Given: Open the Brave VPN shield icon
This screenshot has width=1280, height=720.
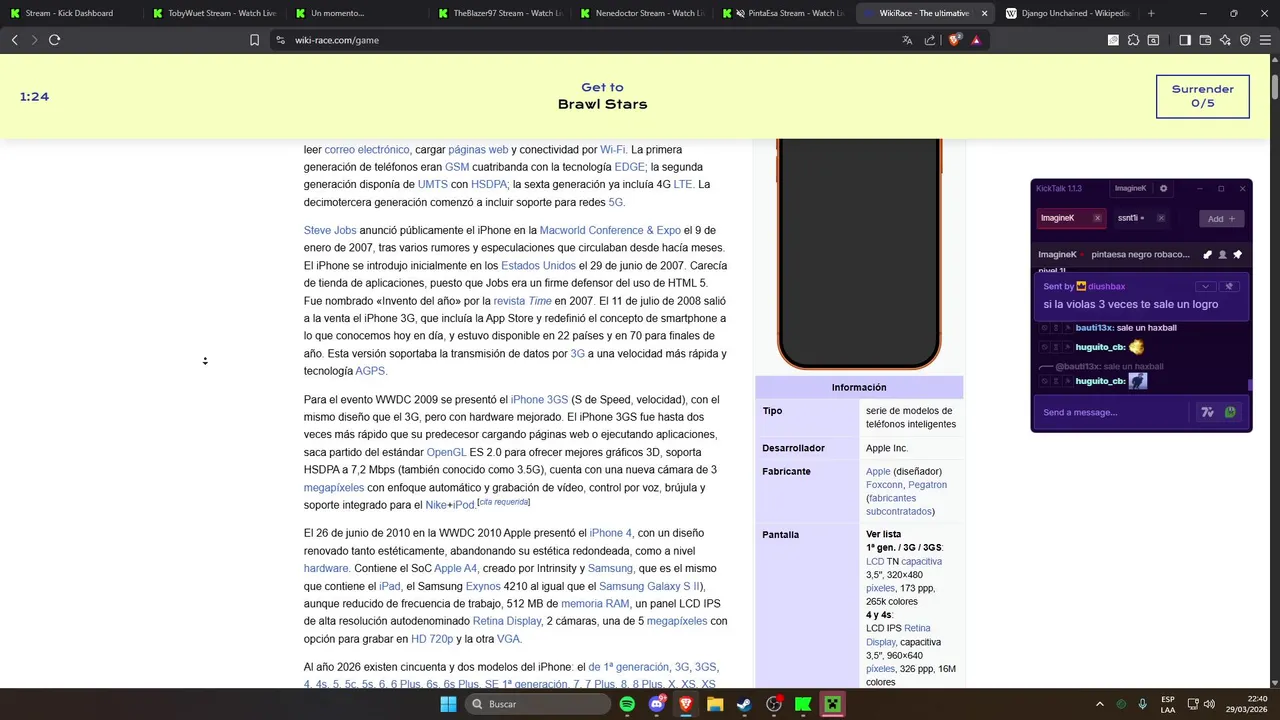Looking at the screenshot, I should point(1245,40).
